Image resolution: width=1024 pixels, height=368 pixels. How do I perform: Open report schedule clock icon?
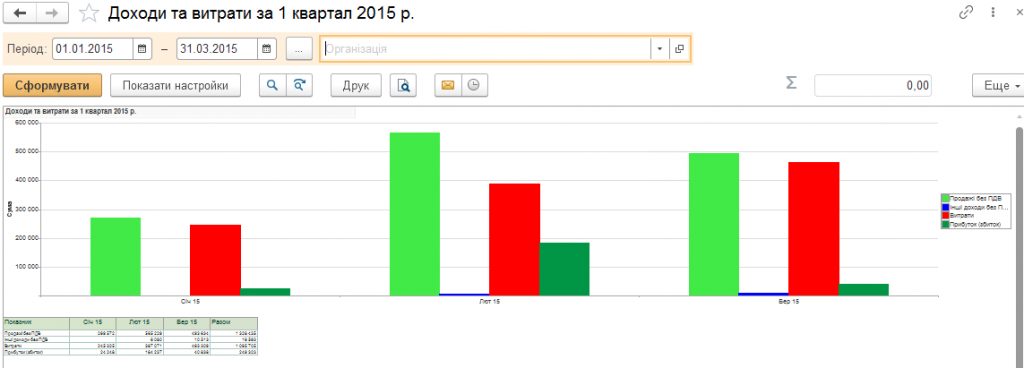475,85
